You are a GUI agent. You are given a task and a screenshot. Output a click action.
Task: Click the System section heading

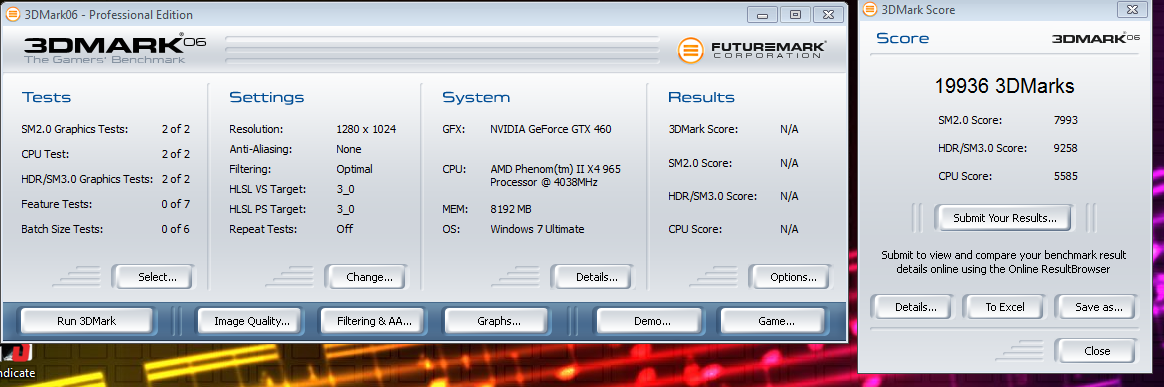[476, 97]
